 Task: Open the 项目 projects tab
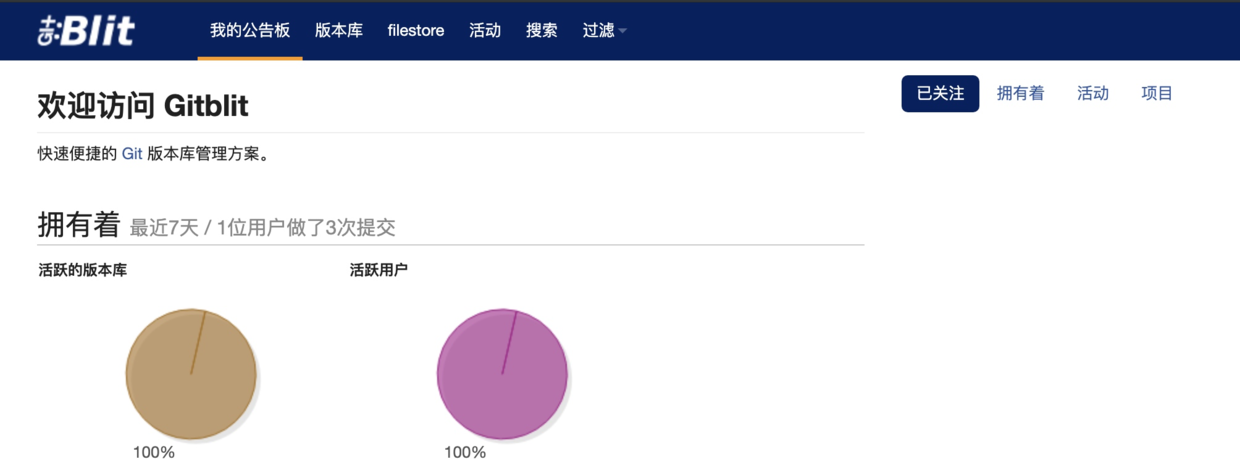coord(1156,93)
